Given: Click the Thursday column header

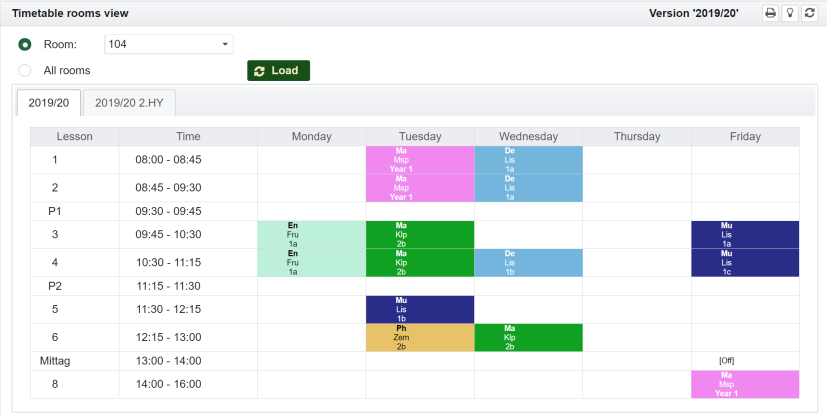Looking at the screenshot, I should (637, 136).
